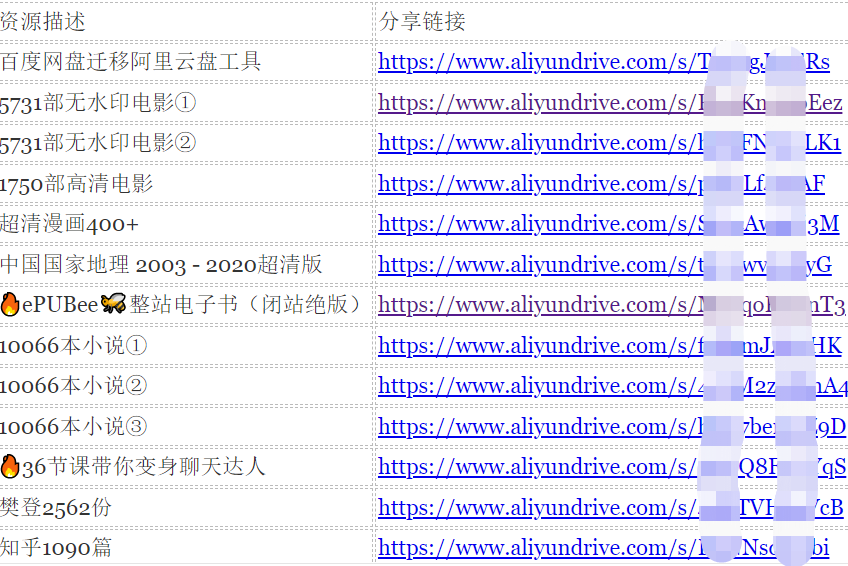The height and width of the screenshot is (566, 848).
Task: Open the share link for 5731部无水印电影①
Action: (610, 103)
